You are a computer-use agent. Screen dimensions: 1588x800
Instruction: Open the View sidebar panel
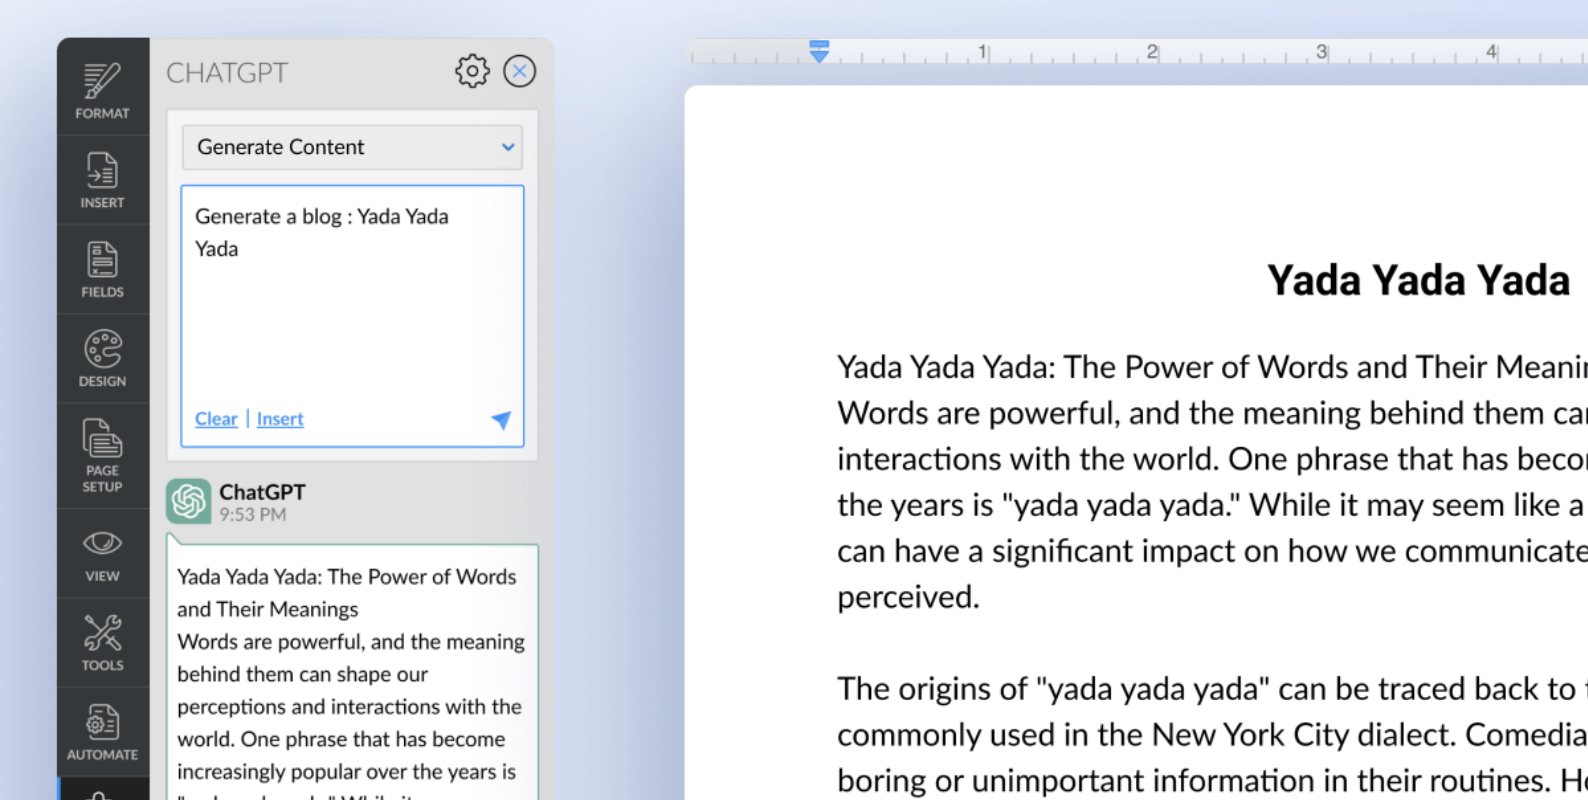[x=103, y=554]
